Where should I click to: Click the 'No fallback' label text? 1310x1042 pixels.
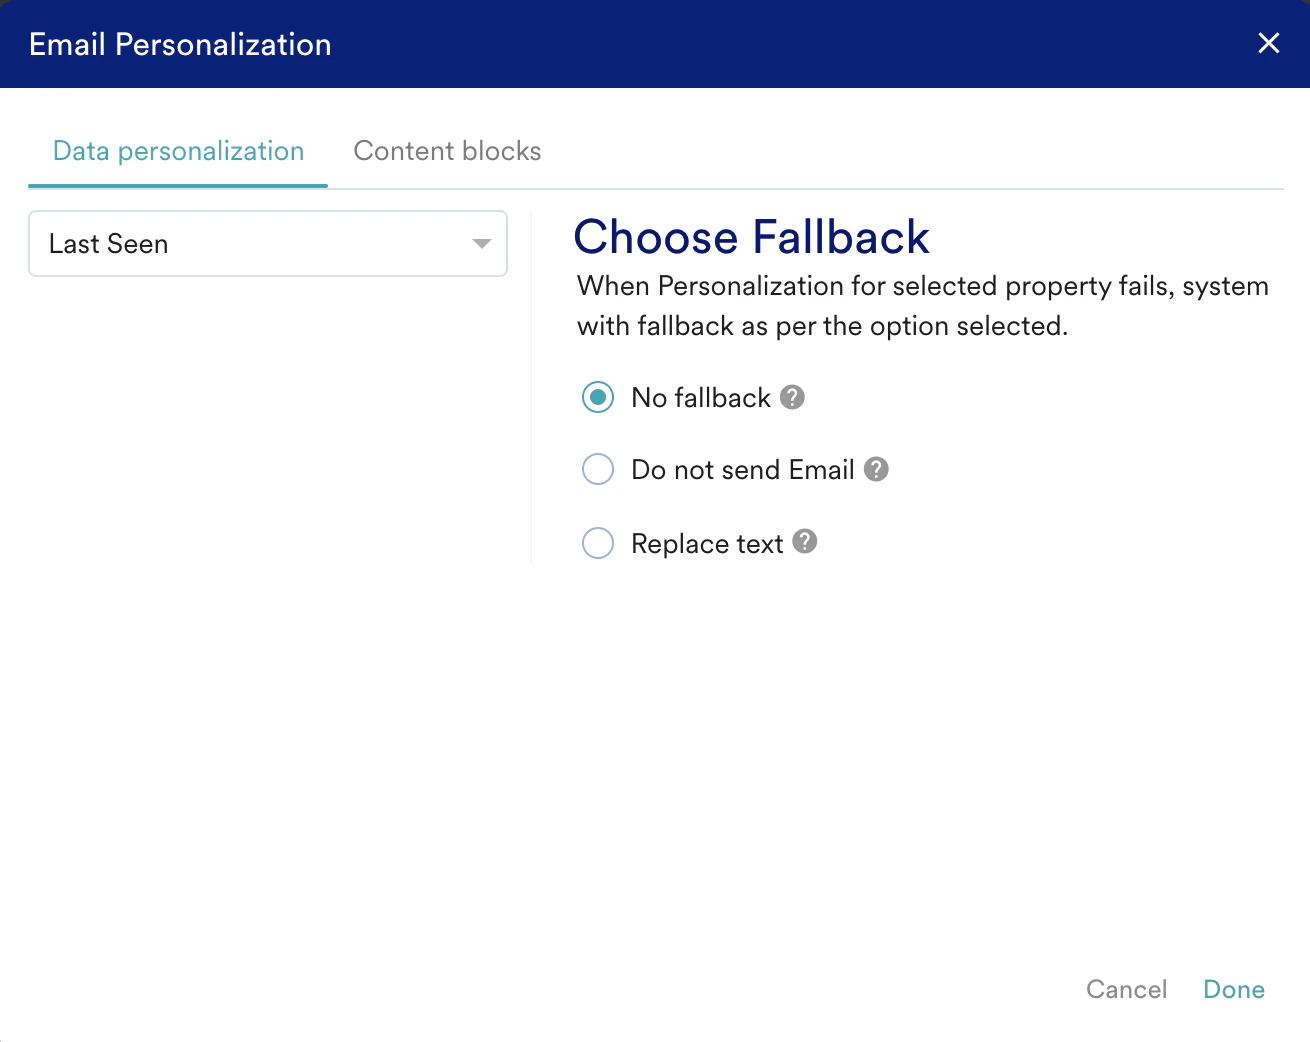[x=700, y=398]
